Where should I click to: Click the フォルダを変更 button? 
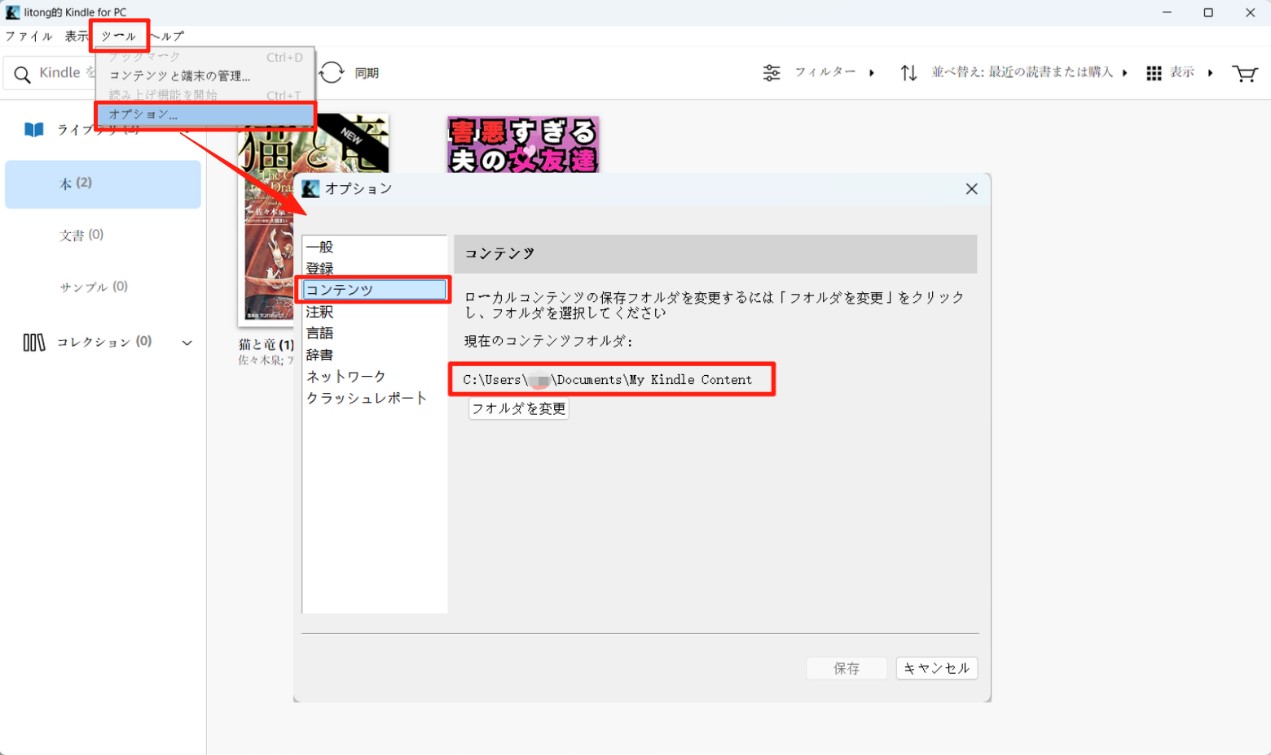519,408
